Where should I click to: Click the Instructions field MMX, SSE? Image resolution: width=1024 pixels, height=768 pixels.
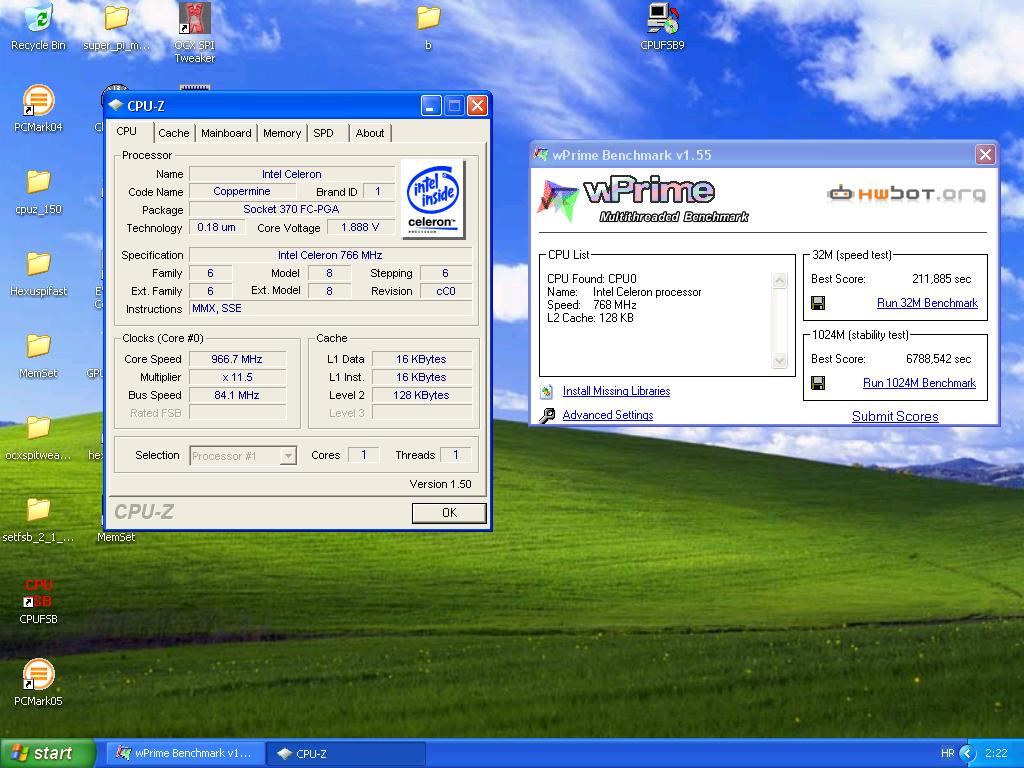330,308
